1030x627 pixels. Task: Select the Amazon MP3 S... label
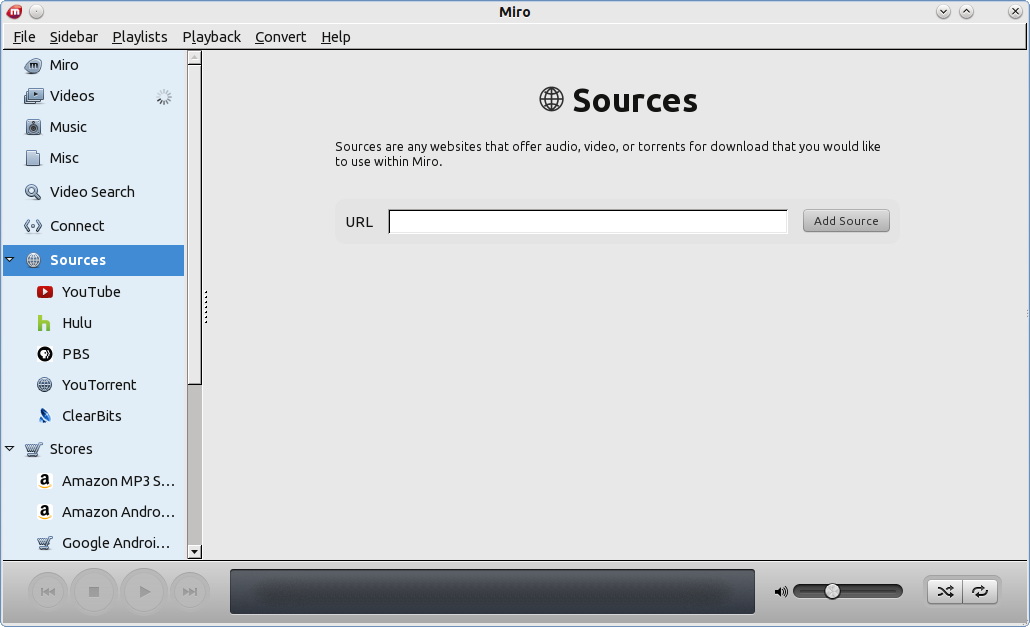[119, 481]
